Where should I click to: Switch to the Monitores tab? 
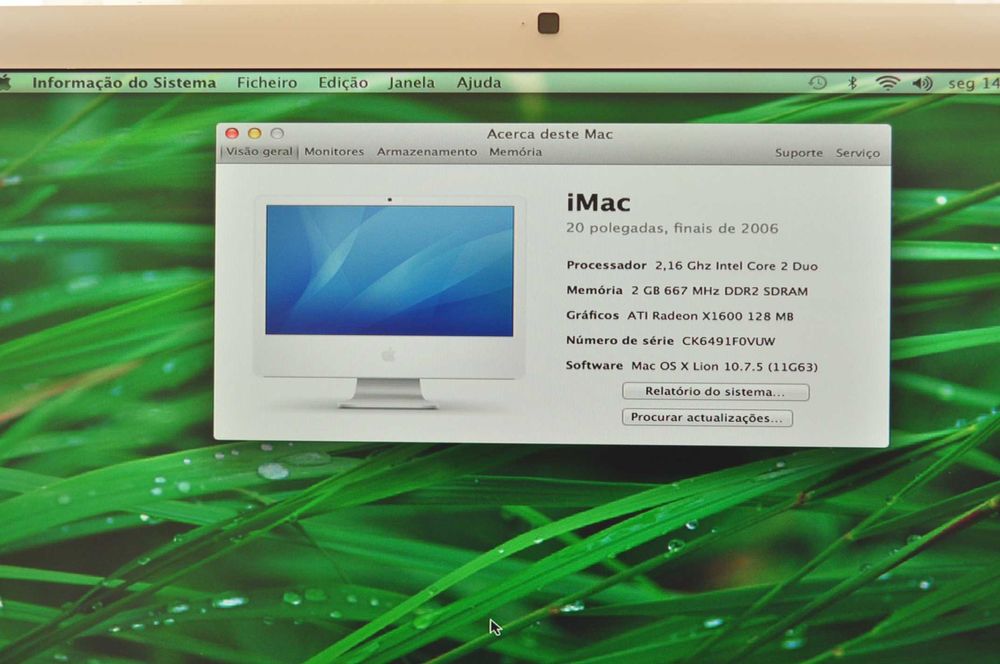334,152
